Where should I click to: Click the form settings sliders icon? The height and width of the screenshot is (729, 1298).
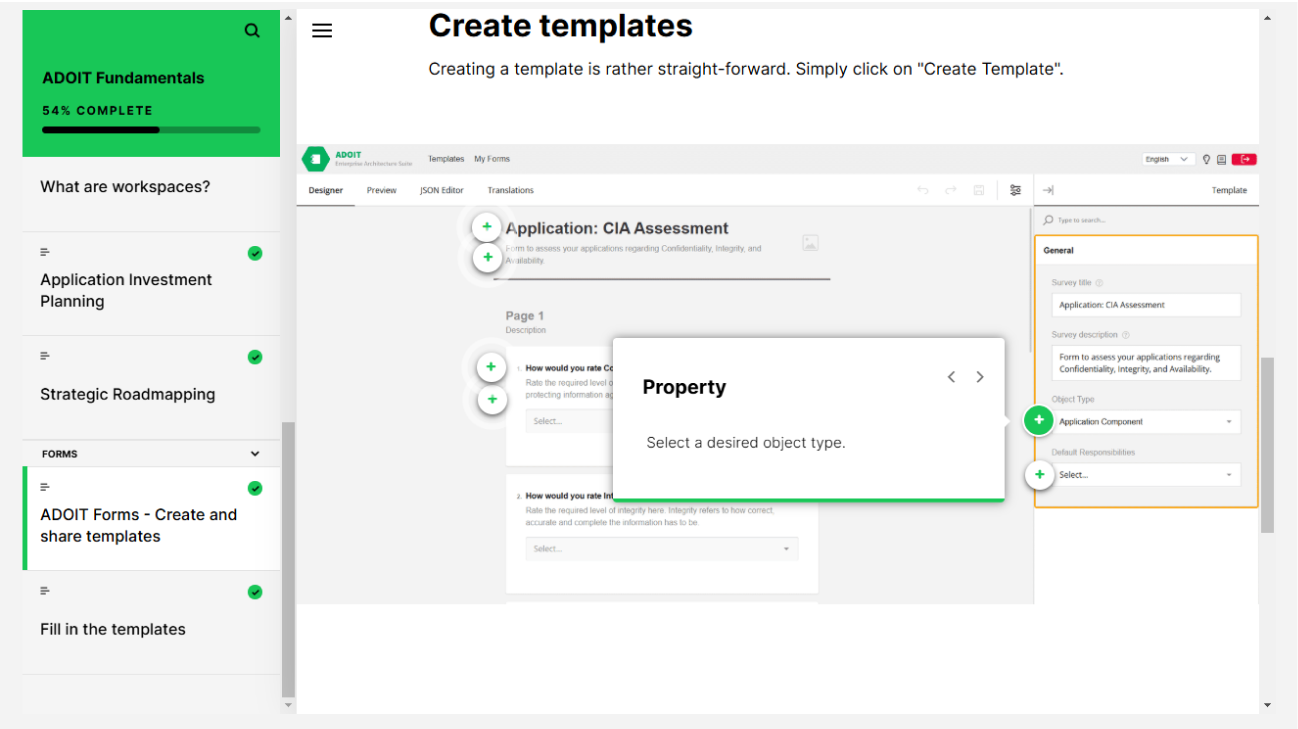(x=1015, y=190)
